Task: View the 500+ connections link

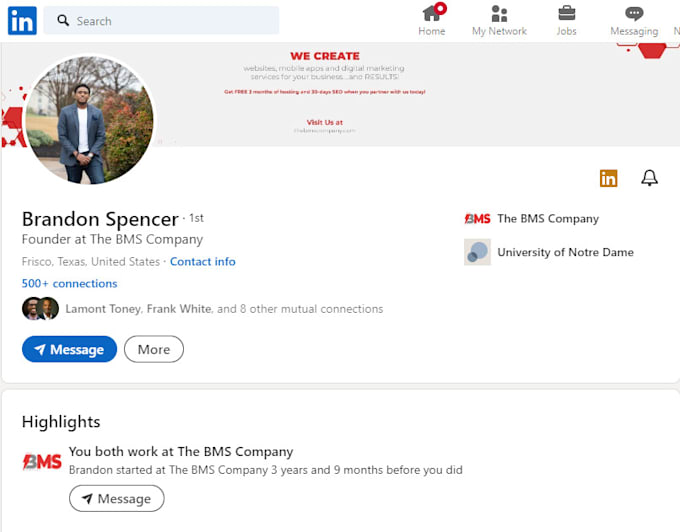Action: tap(69, 283)
